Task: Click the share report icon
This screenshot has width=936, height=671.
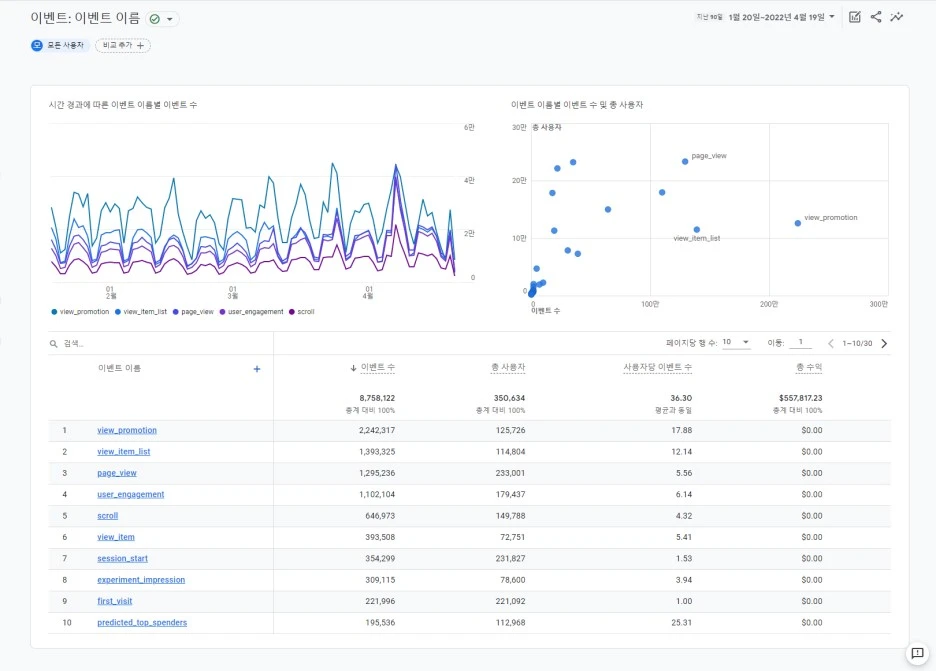Action: pyautogui.click(x=876, y=17)
